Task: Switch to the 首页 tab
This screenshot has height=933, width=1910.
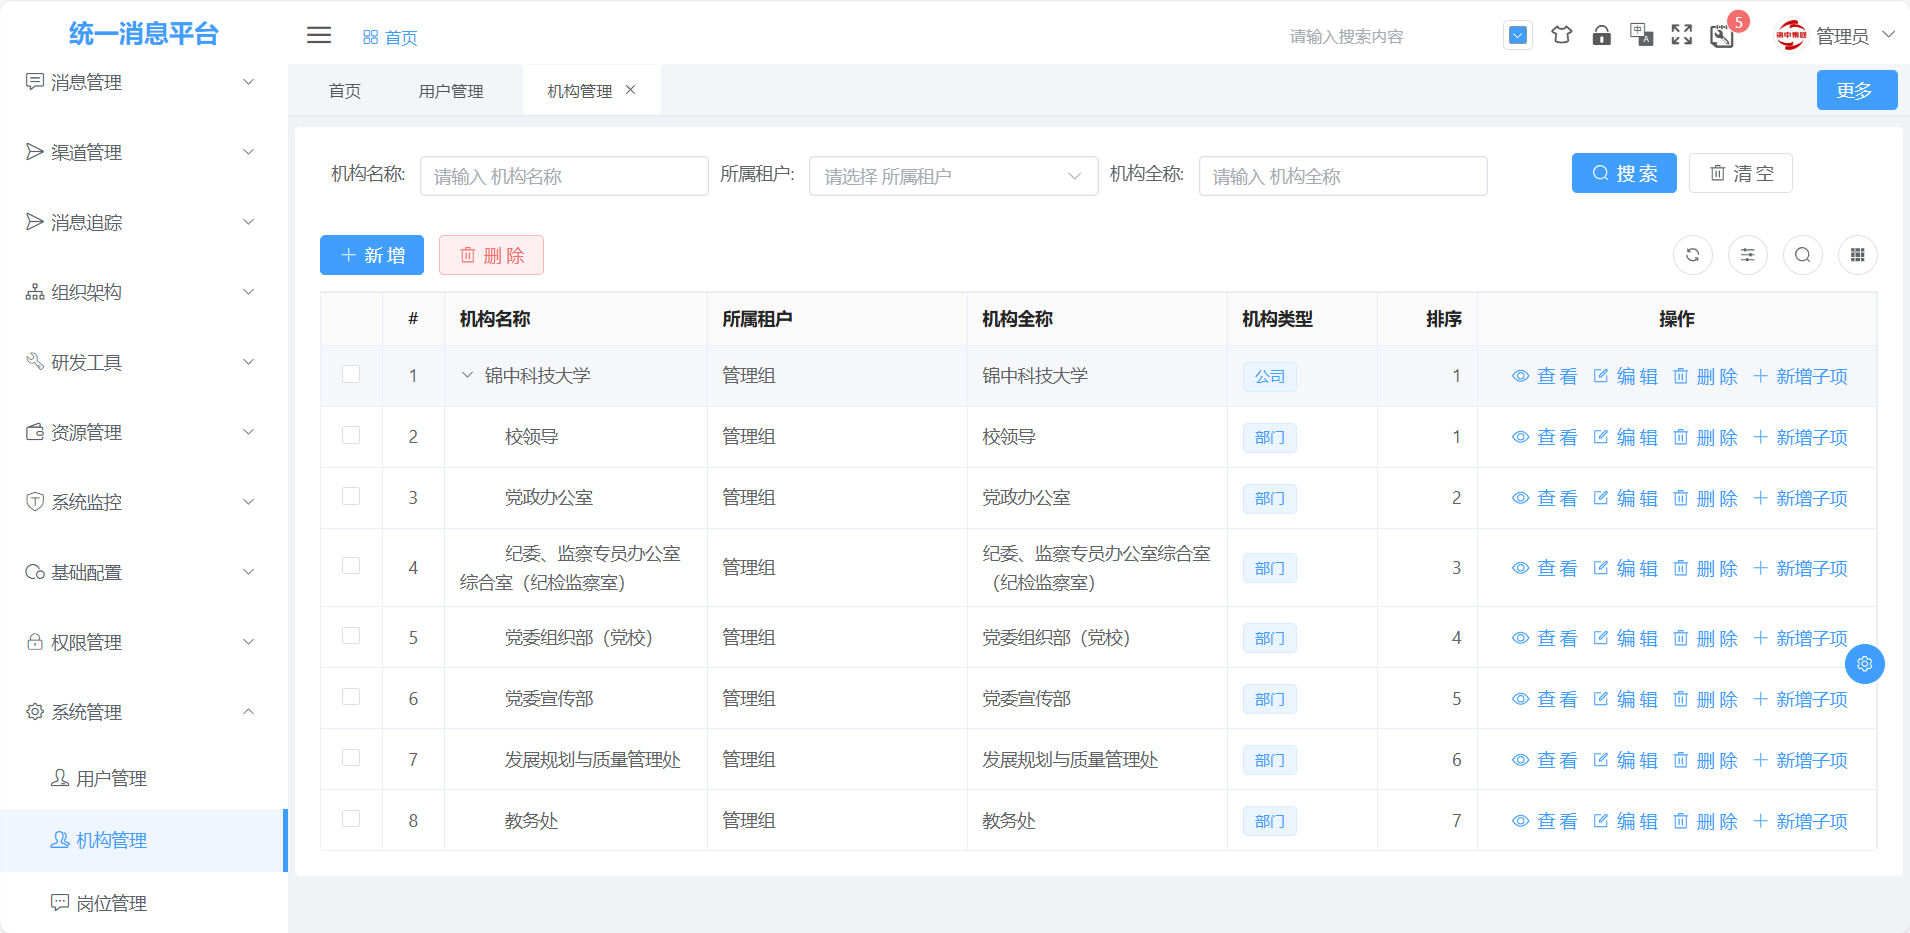Action: [x=344, y=91]
